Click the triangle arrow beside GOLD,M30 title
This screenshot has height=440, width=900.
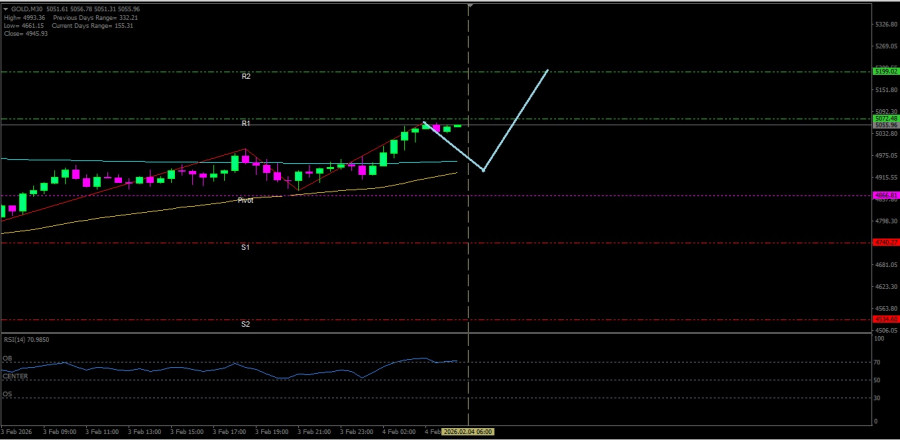[5, 8]
